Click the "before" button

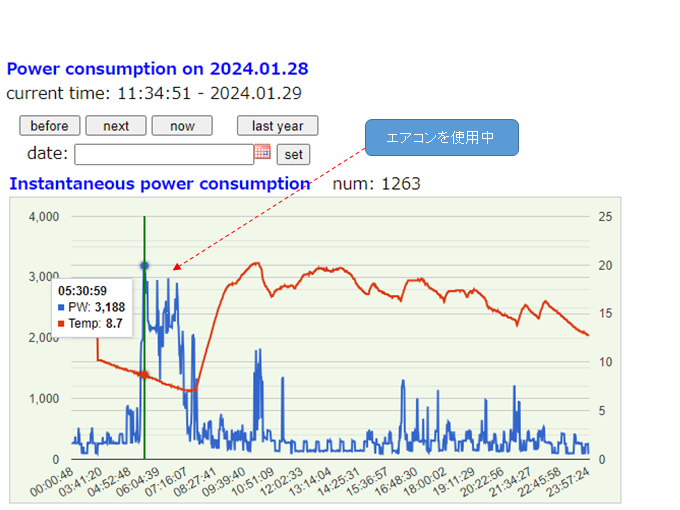[x=49, y=126]
